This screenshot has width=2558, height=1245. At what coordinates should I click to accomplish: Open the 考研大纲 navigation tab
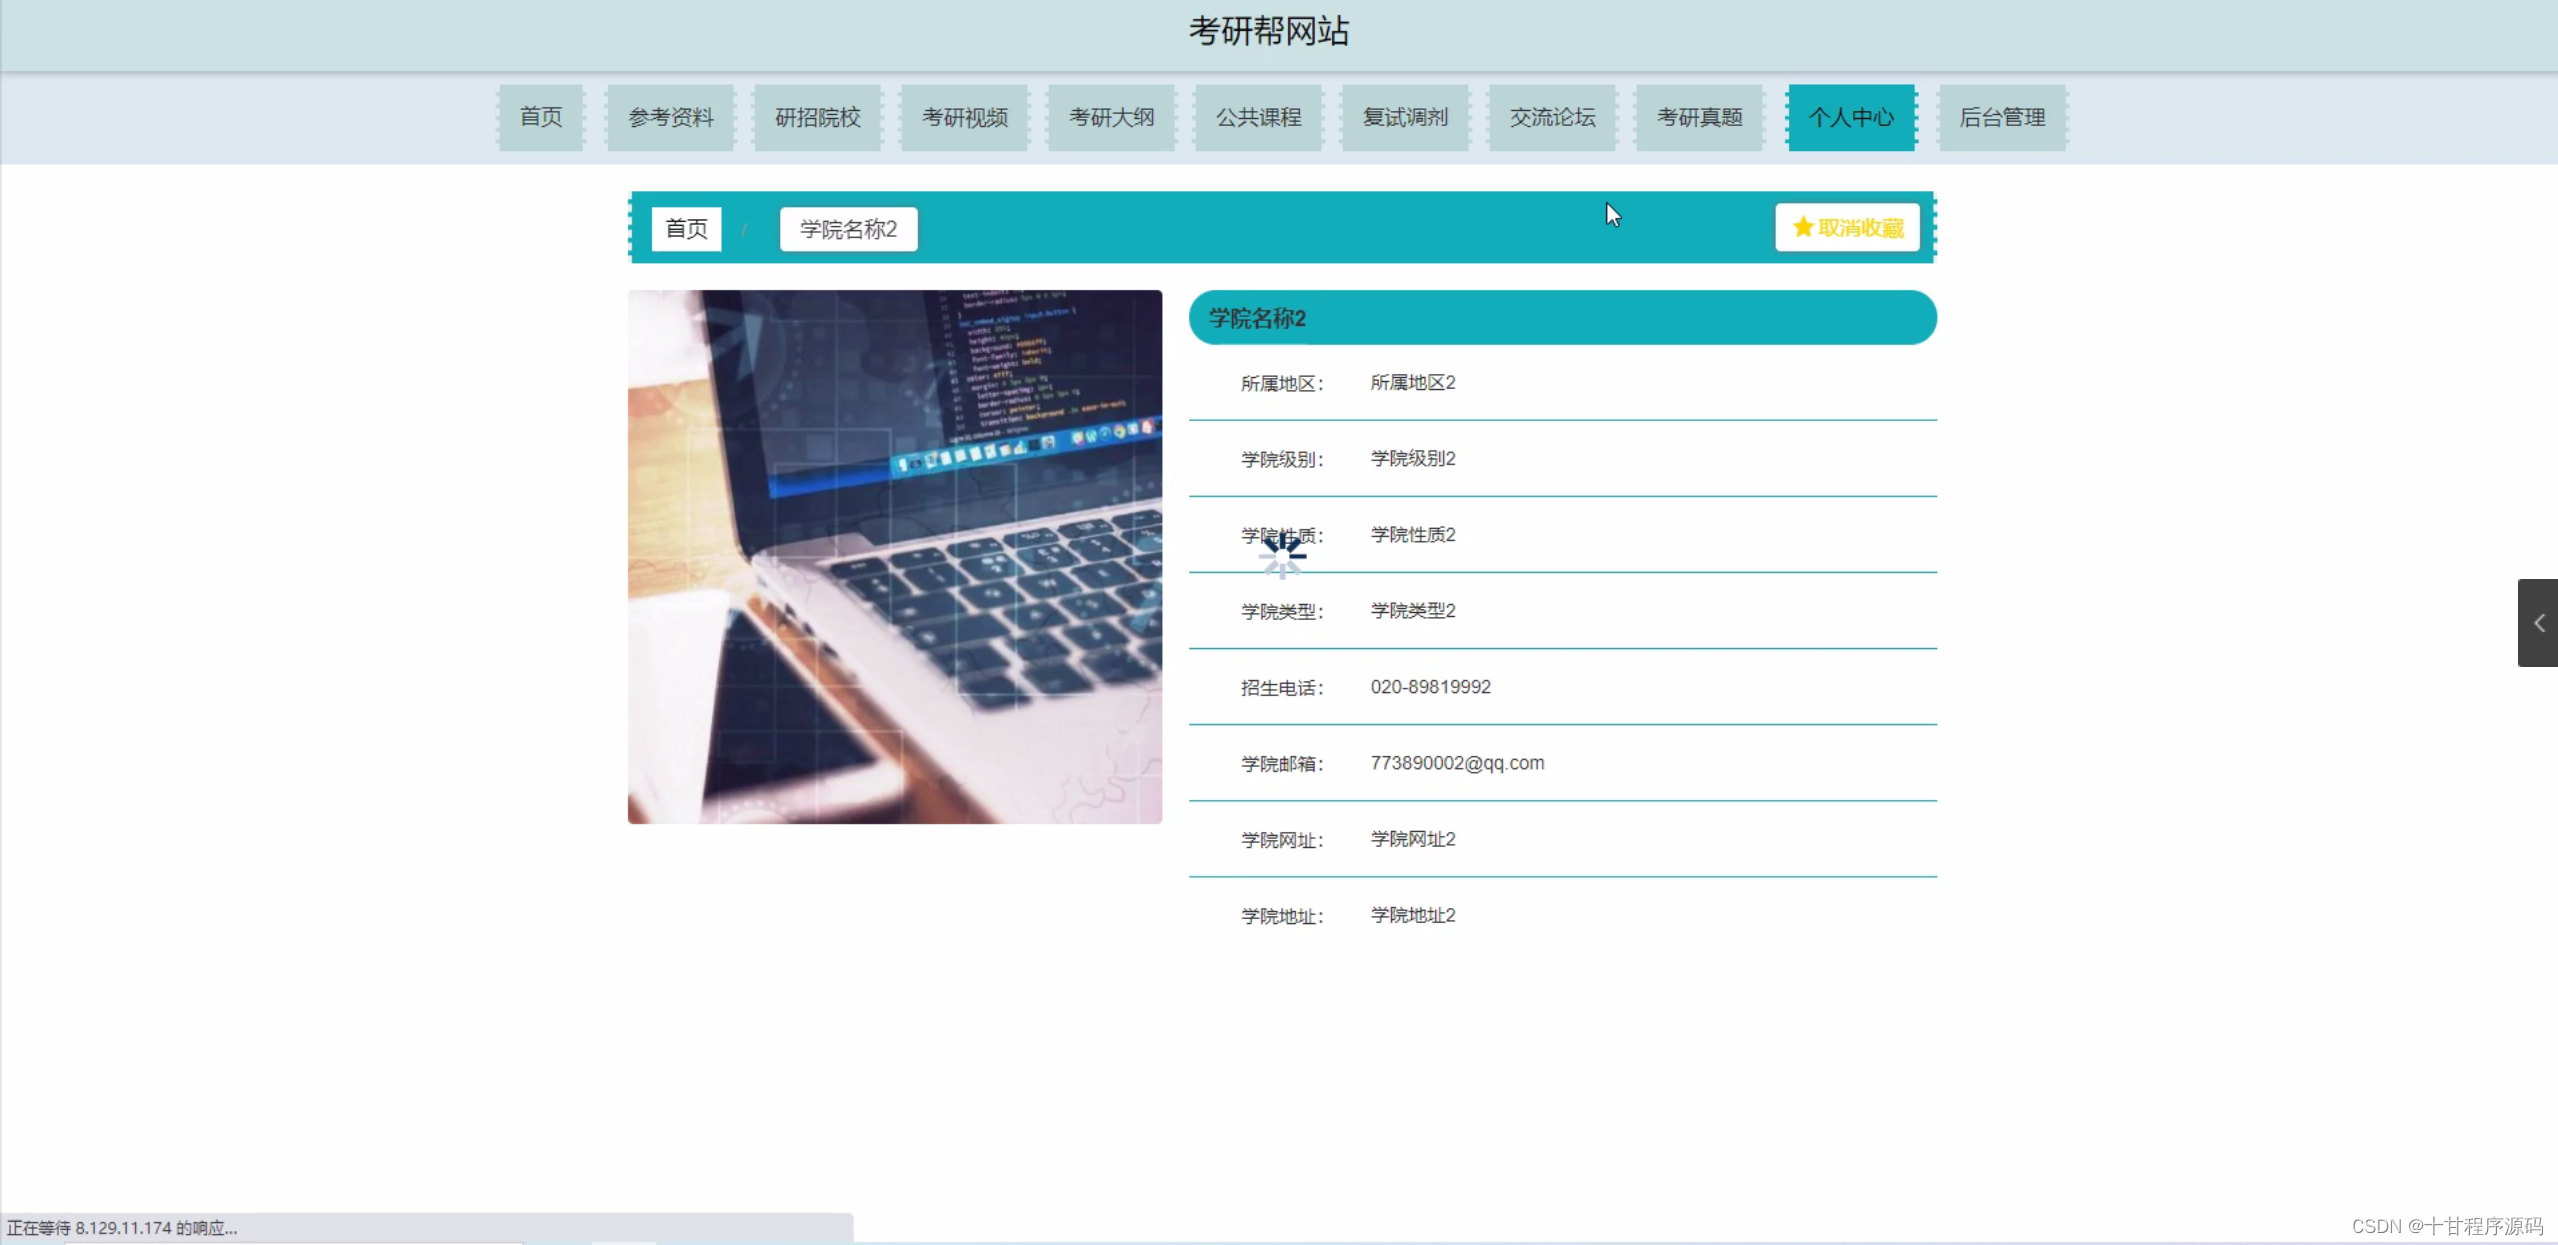pos(1110,117)
